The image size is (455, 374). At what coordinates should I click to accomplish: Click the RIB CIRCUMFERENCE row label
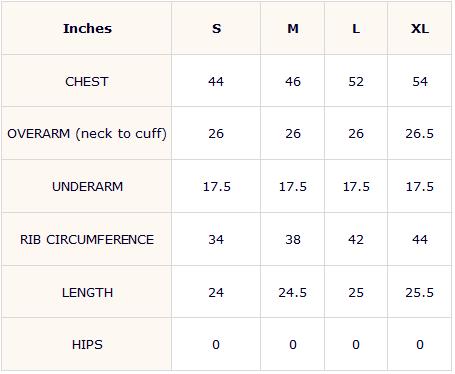[87, 239]
